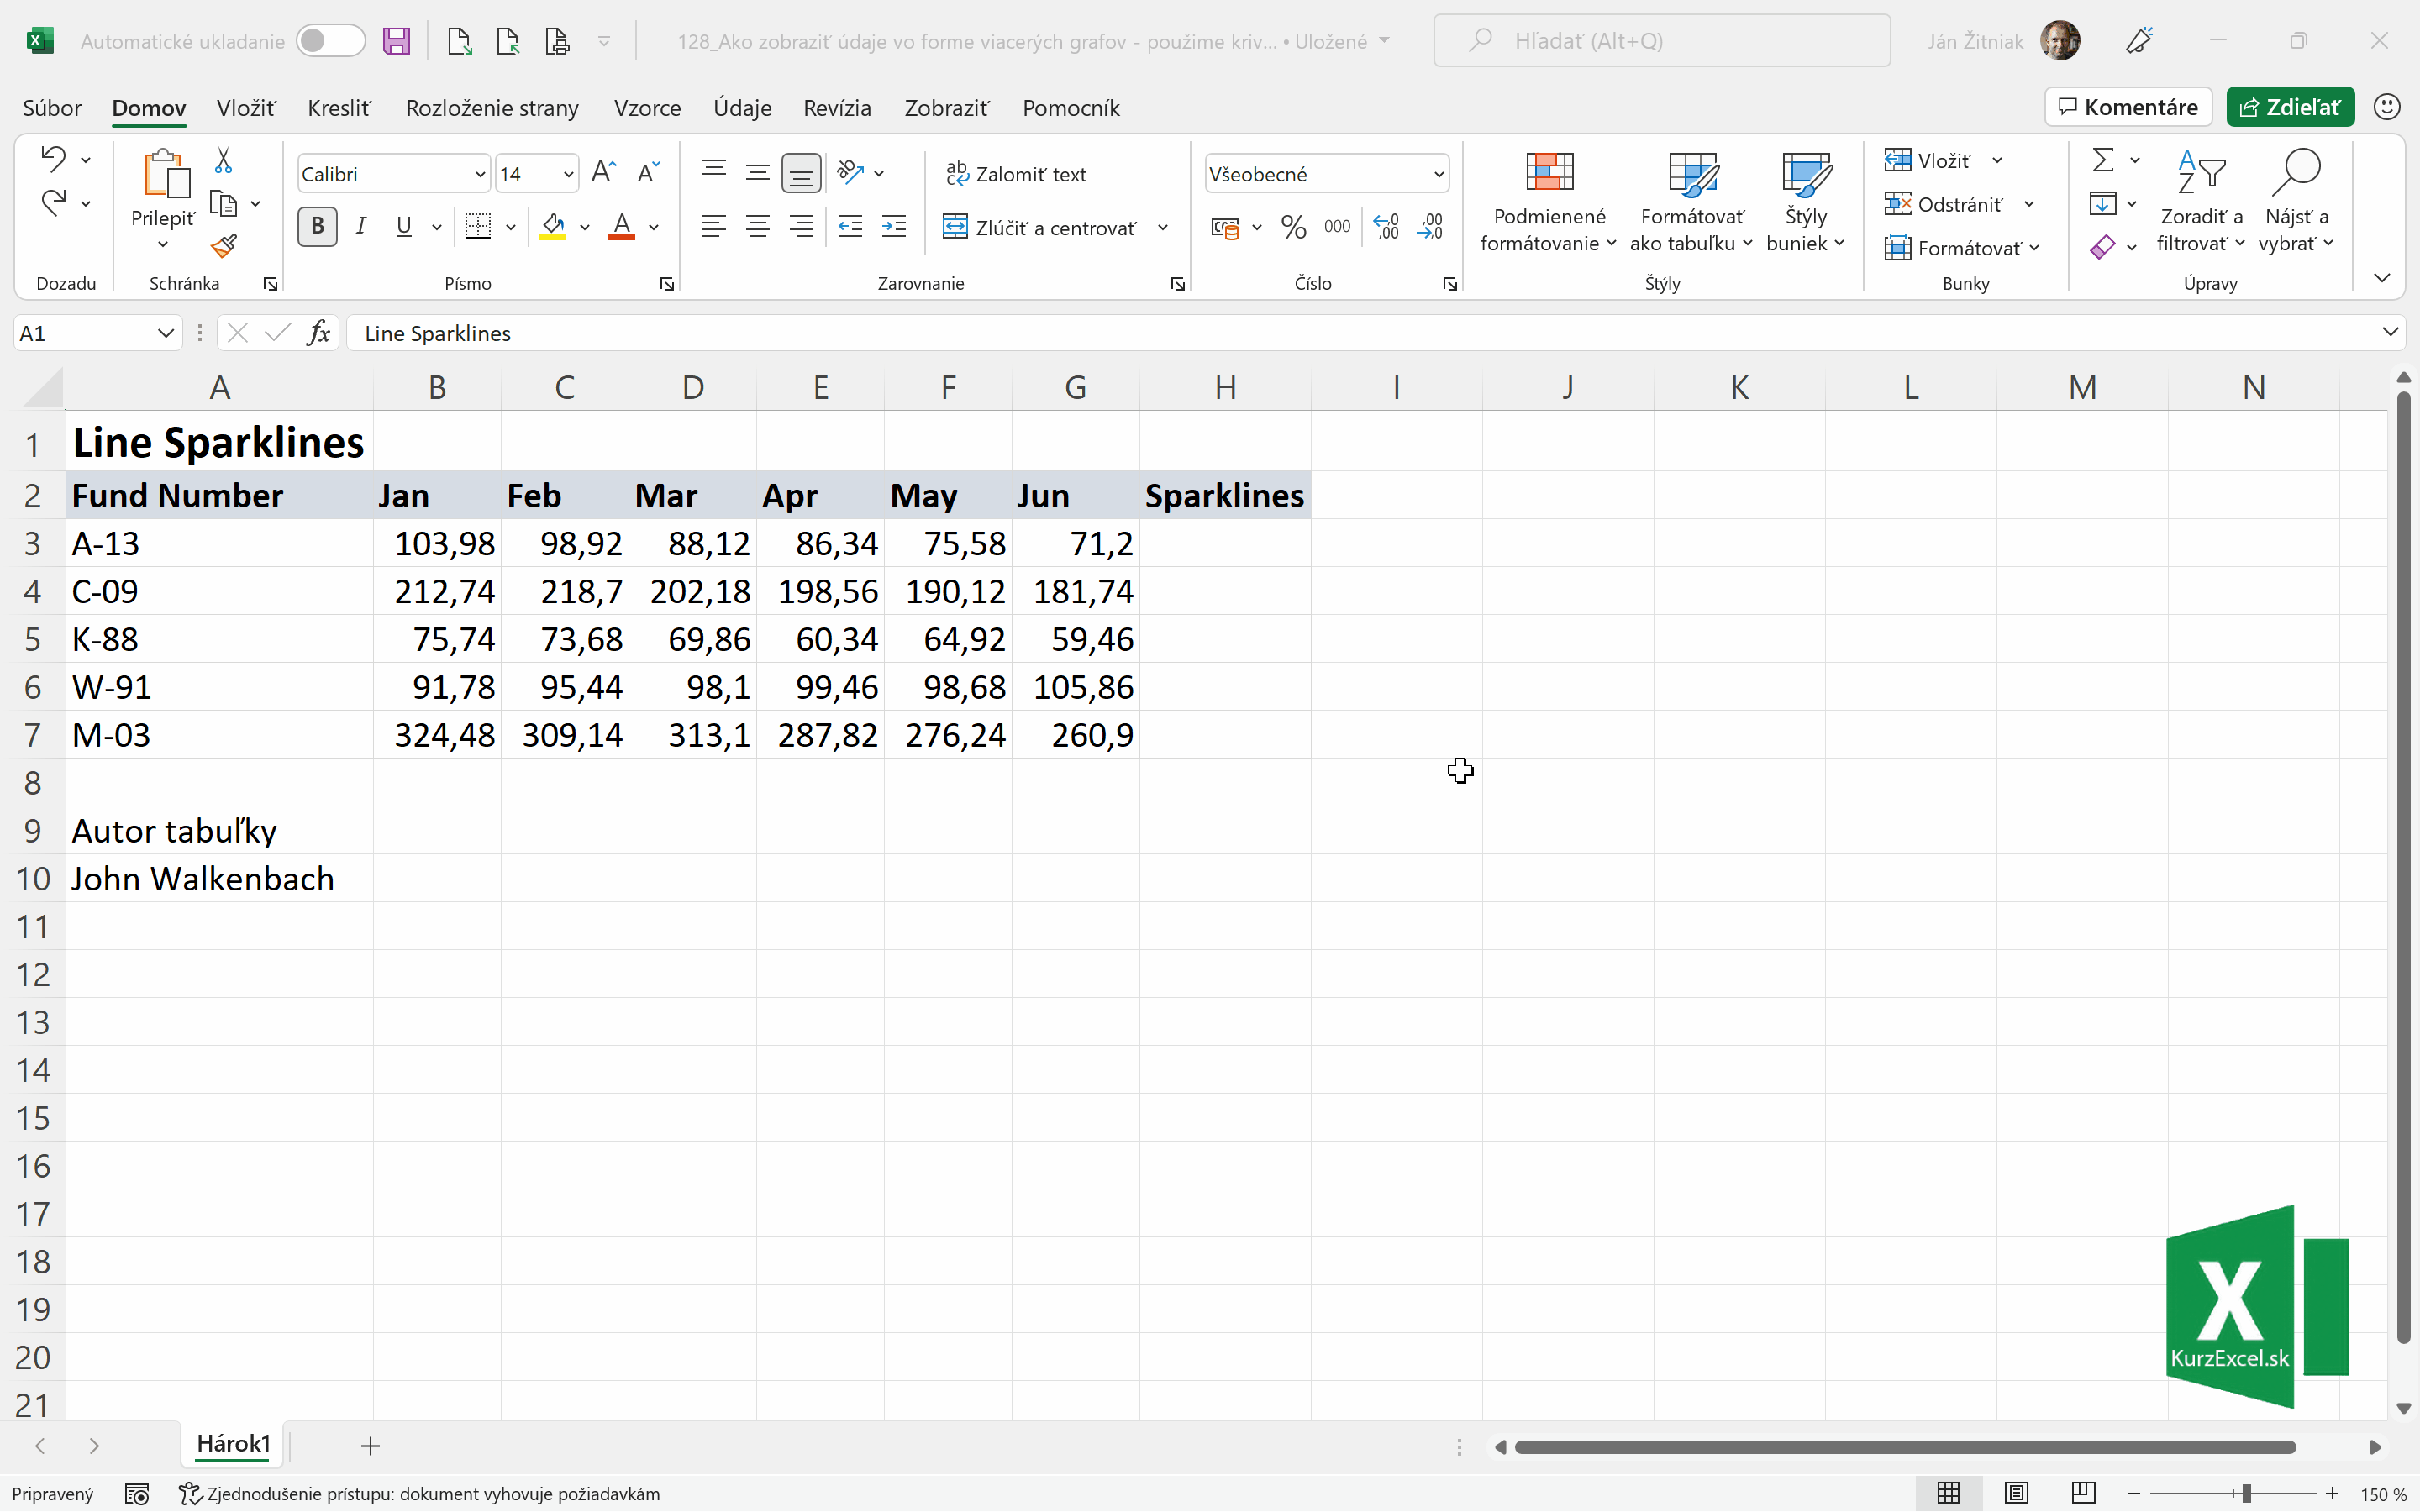The image size is (2420, 1512).
Task: Click the Undo arrow icon
Action: tap(53, 158)
